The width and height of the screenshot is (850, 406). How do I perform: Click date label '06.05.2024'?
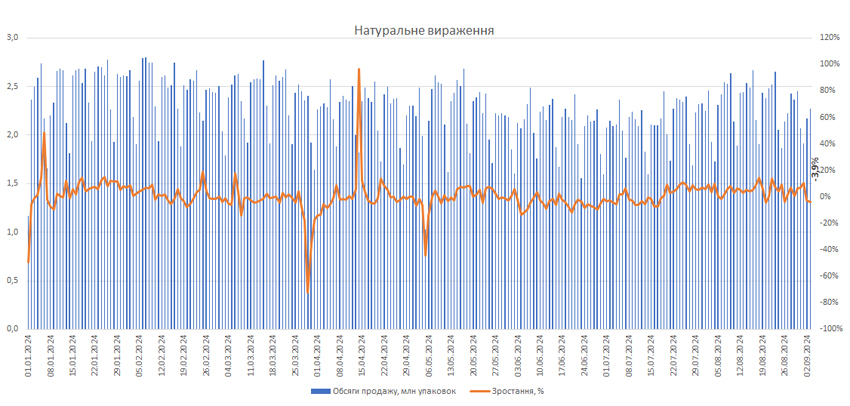click(429, 355)
